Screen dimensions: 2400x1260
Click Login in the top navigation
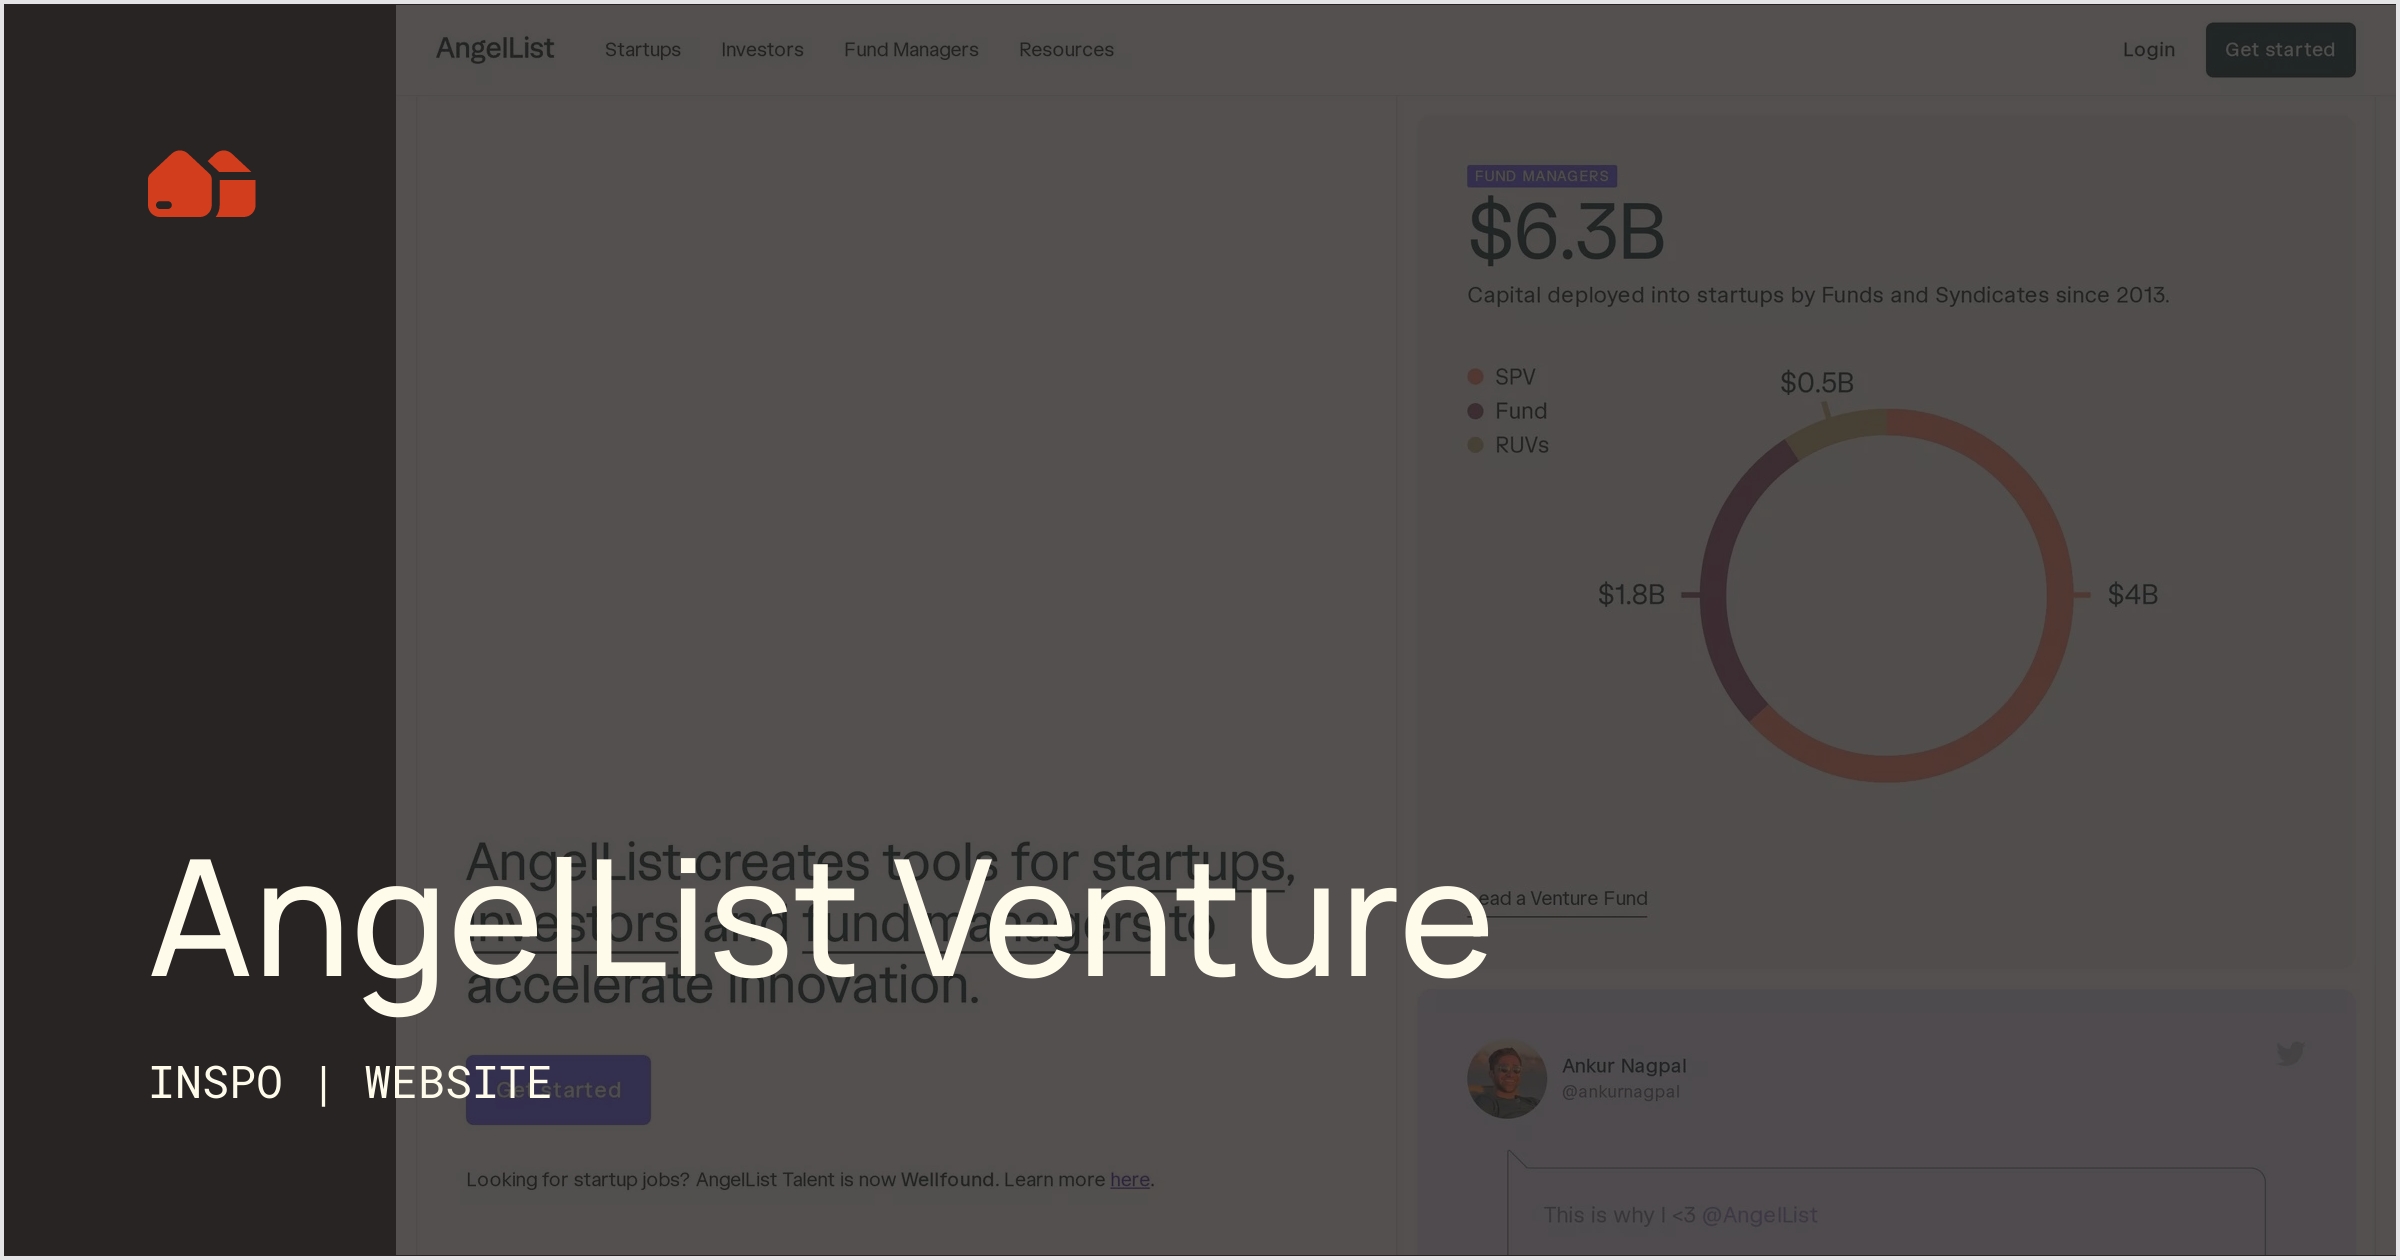(x=2148, y=49)
